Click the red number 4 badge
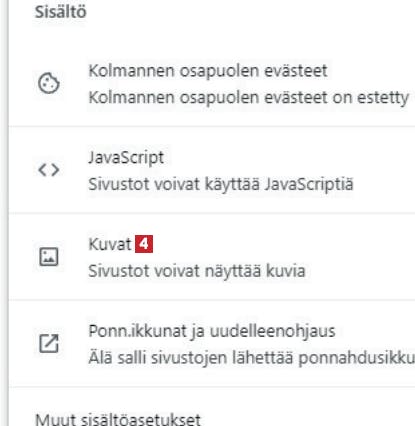The image size is (415, 426). coord(144,244)
